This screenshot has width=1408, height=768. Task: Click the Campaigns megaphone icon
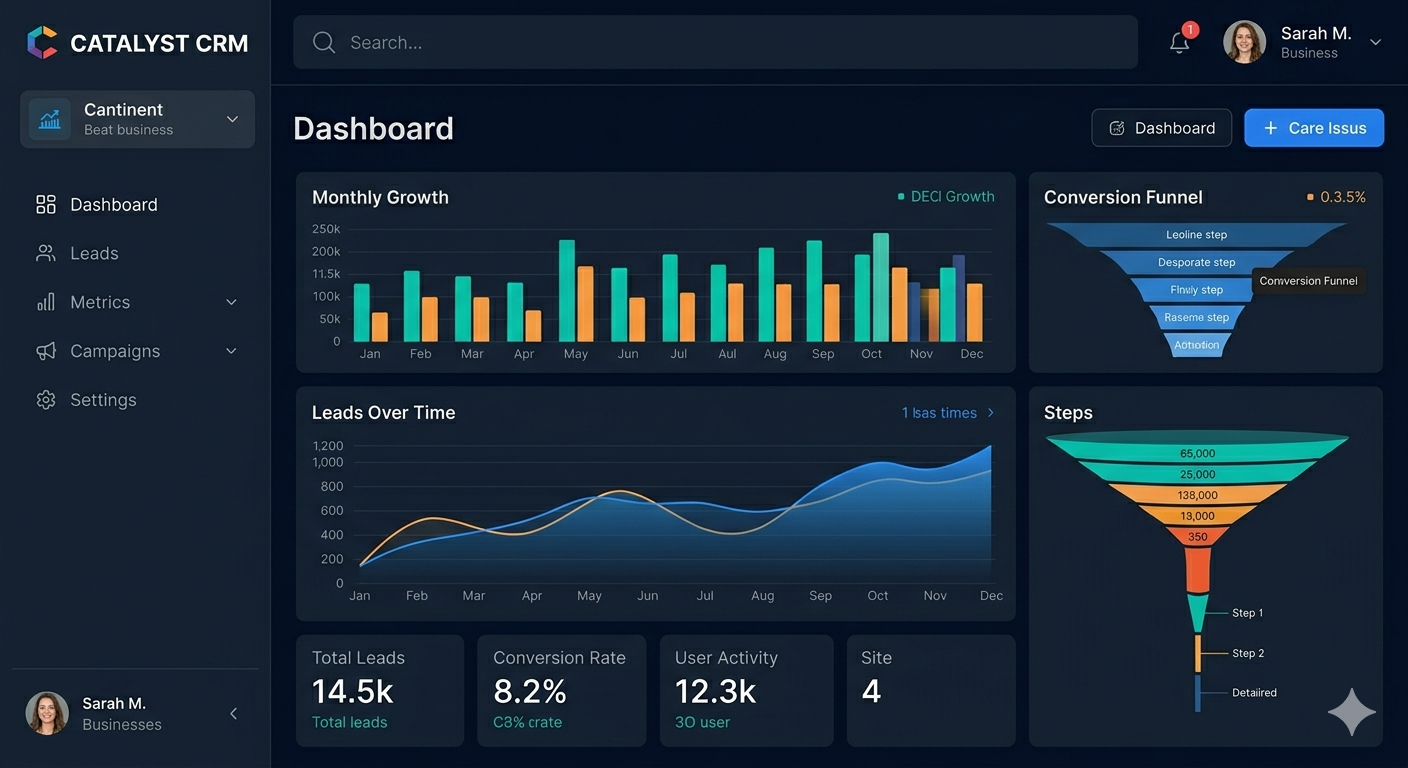(46, 351)
